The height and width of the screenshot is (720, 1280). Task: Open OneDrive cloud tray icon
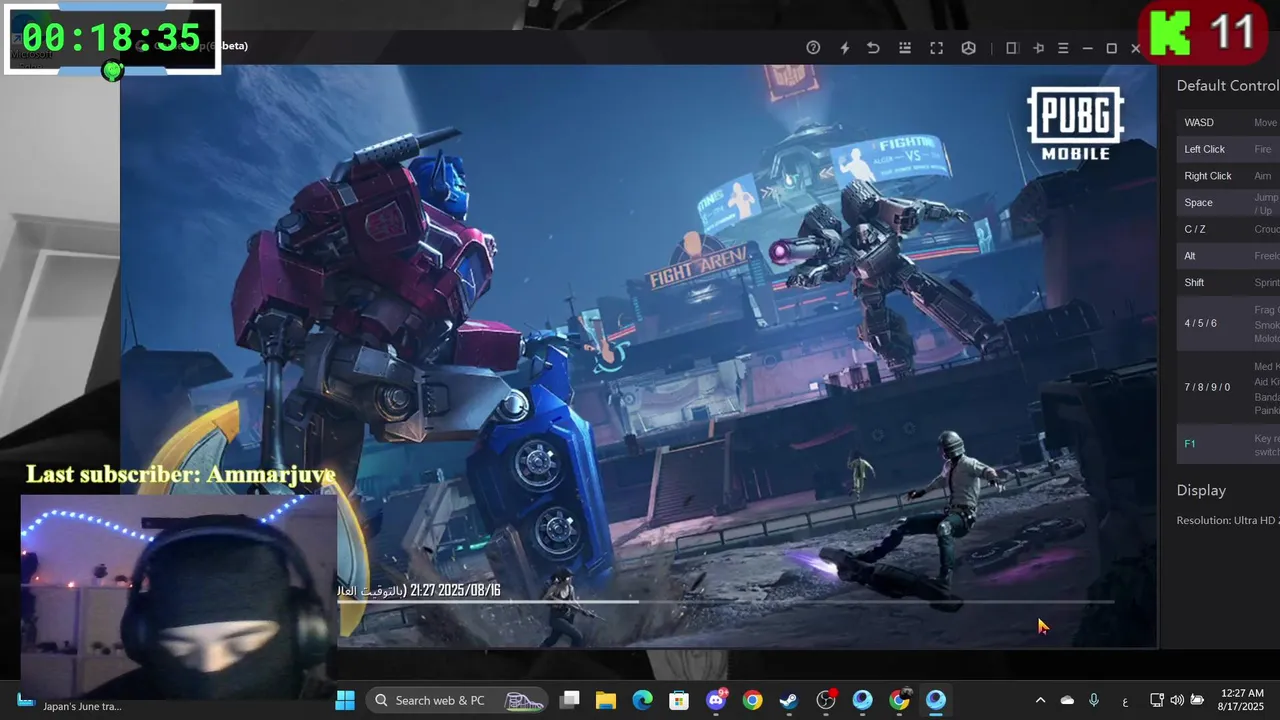1067,700
